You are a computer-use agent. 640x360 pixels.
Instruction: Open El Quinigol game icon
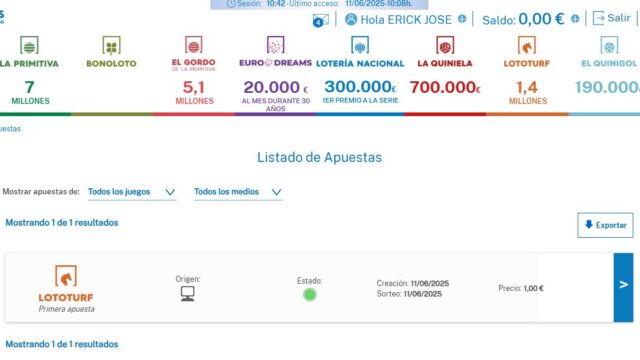(609, 45)
